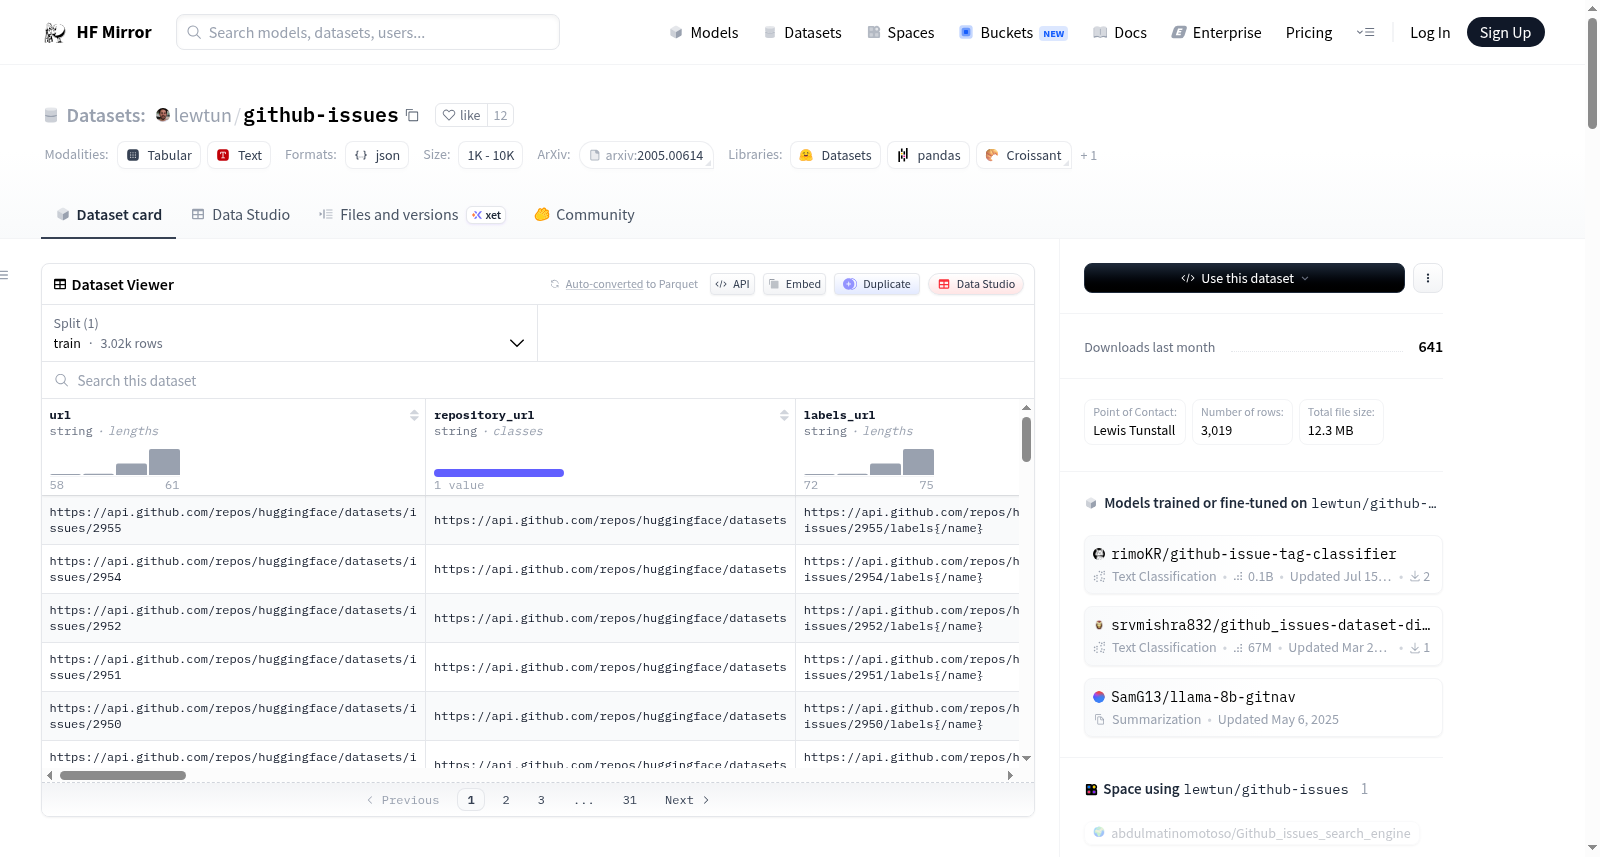The height and width of the screenshot is (857, 1600).
Task: Open Github_issues_search_engine space
Action: [x=1252, y=833]
